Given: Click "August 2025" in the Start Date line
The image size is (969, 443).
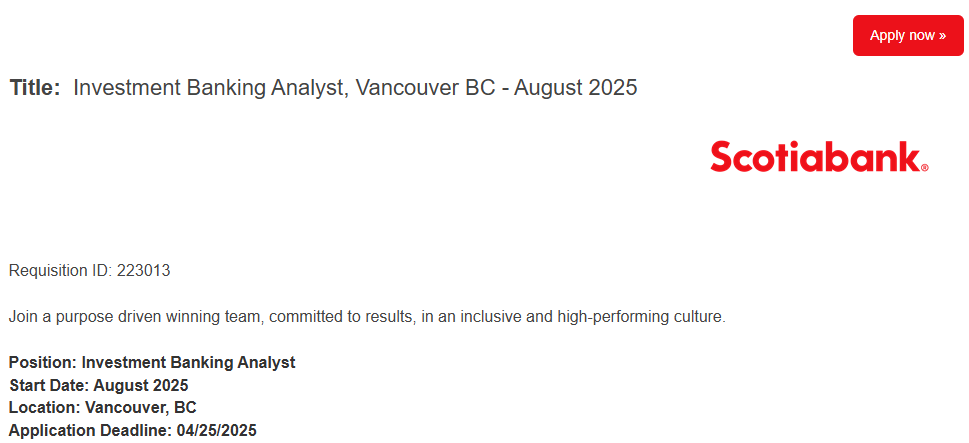Looking at the screenshot, I should [141, 386].
